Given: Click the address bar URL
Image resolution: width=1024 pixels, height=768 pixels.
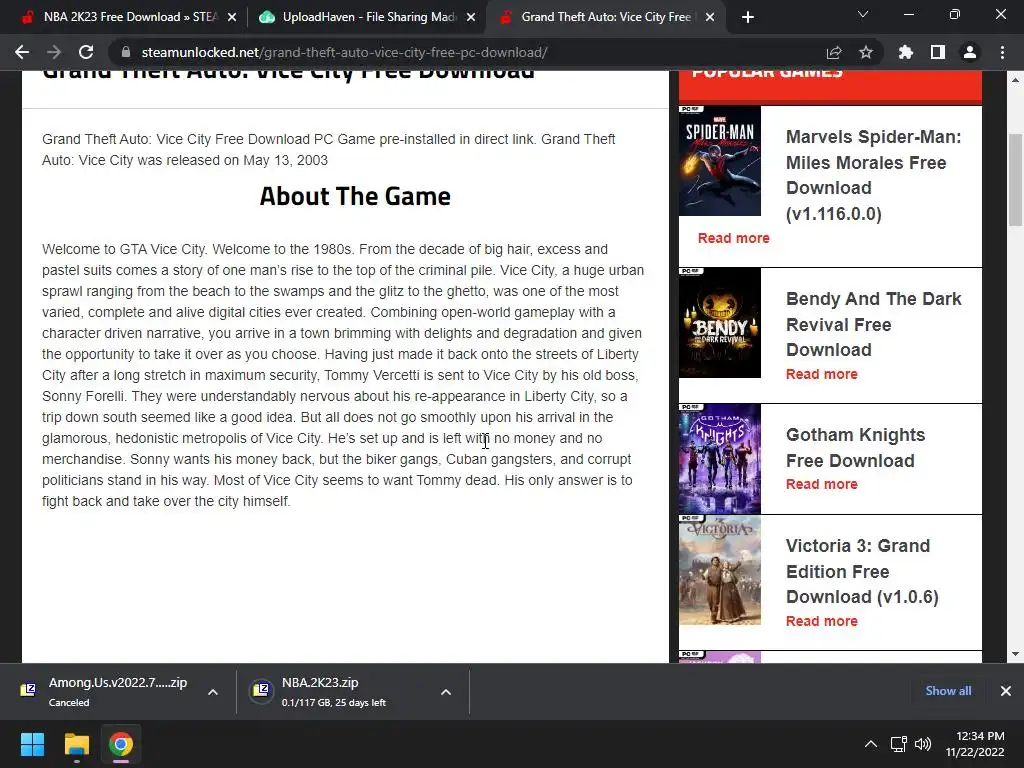Looking at the screenshot, I should tap(344, 52).
